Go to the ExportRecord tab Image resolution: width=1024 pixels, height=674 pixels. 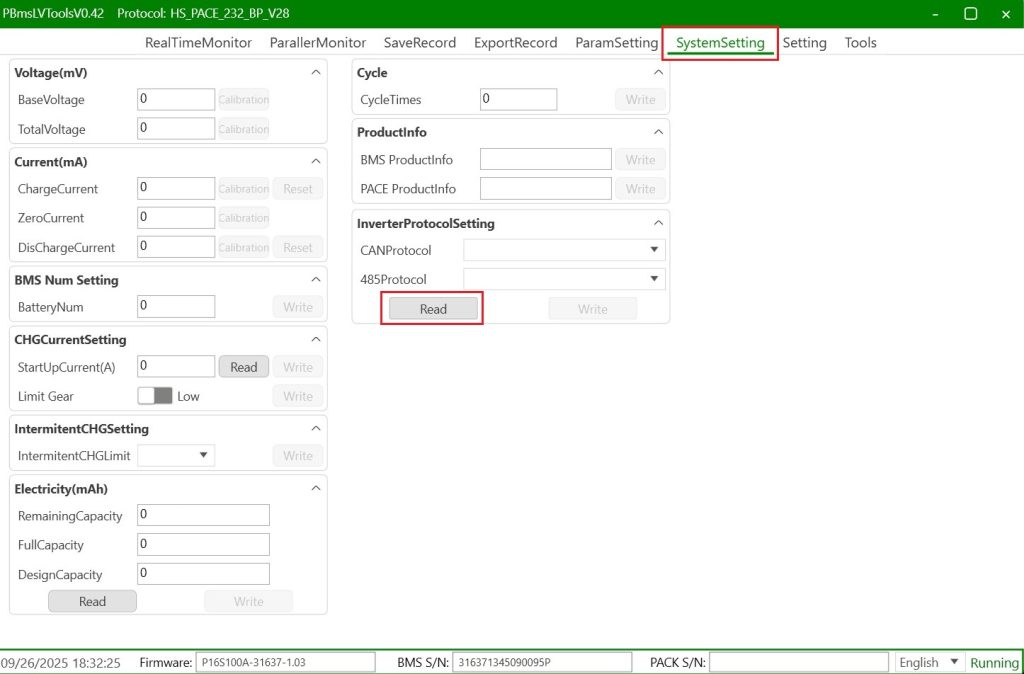click(x=515, y=43)
